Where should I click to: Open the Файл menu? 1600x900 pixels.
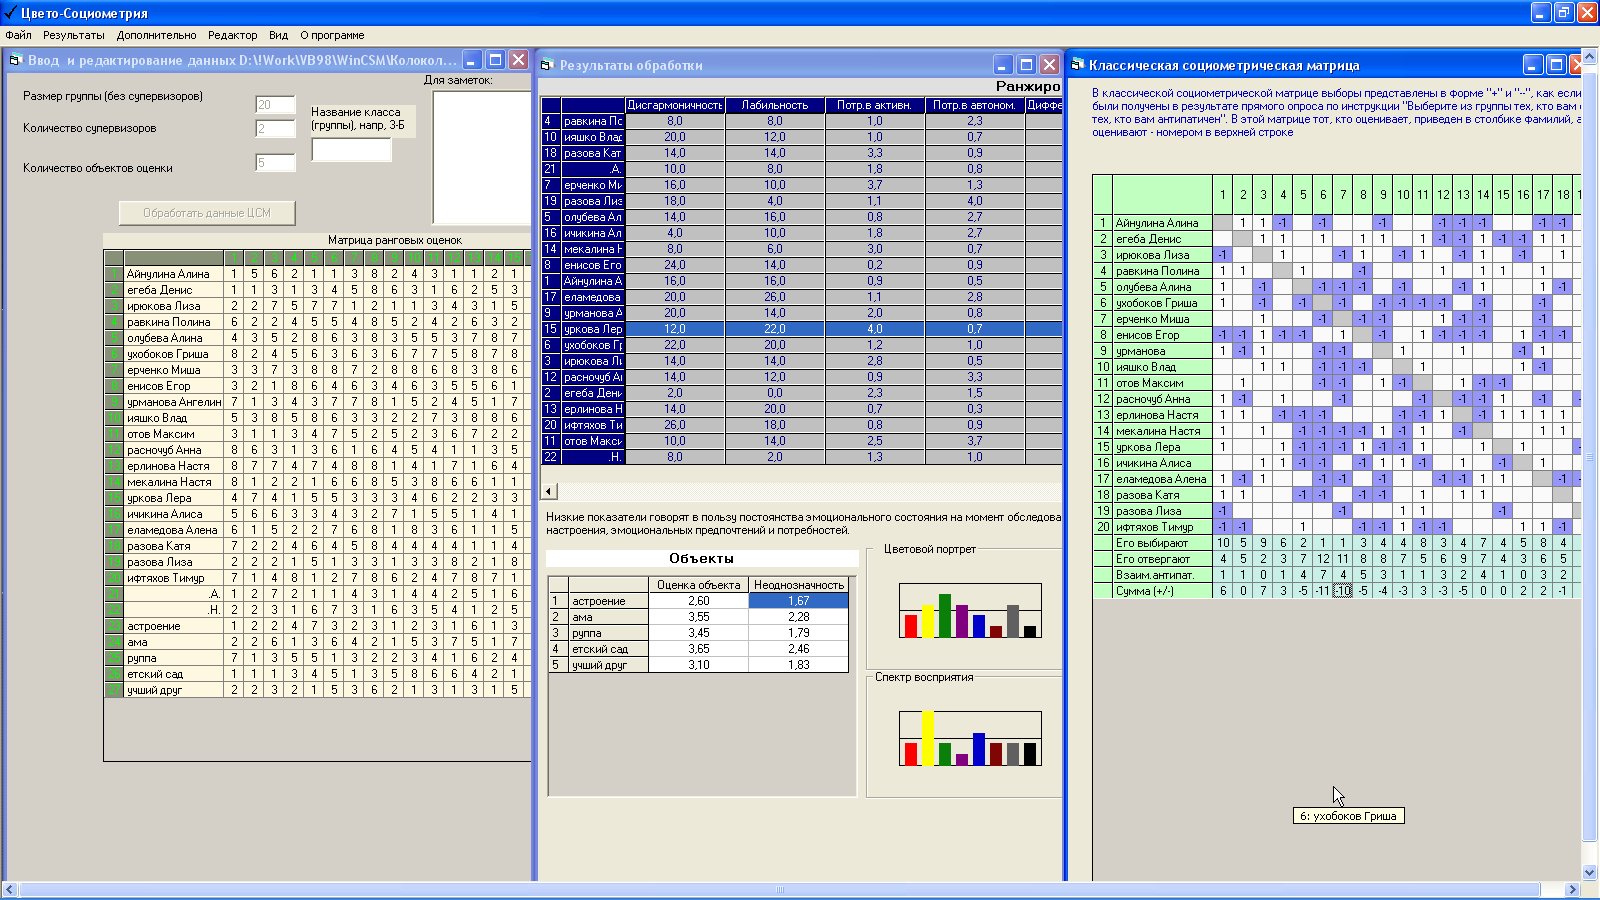(x=18, y=35)
